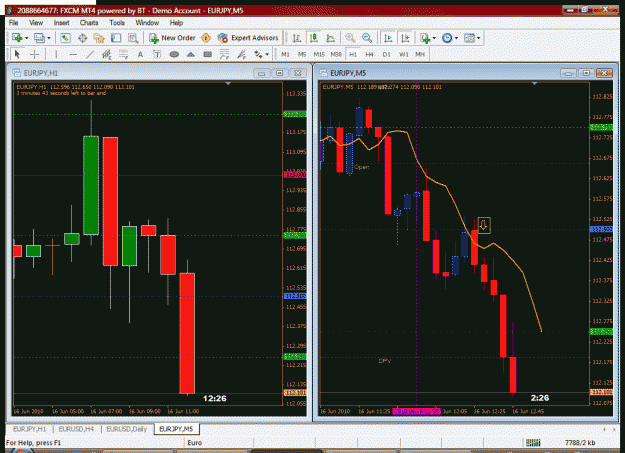
Task: Click the Zoom Out magnifier
Action: click(x=367, y=38)
